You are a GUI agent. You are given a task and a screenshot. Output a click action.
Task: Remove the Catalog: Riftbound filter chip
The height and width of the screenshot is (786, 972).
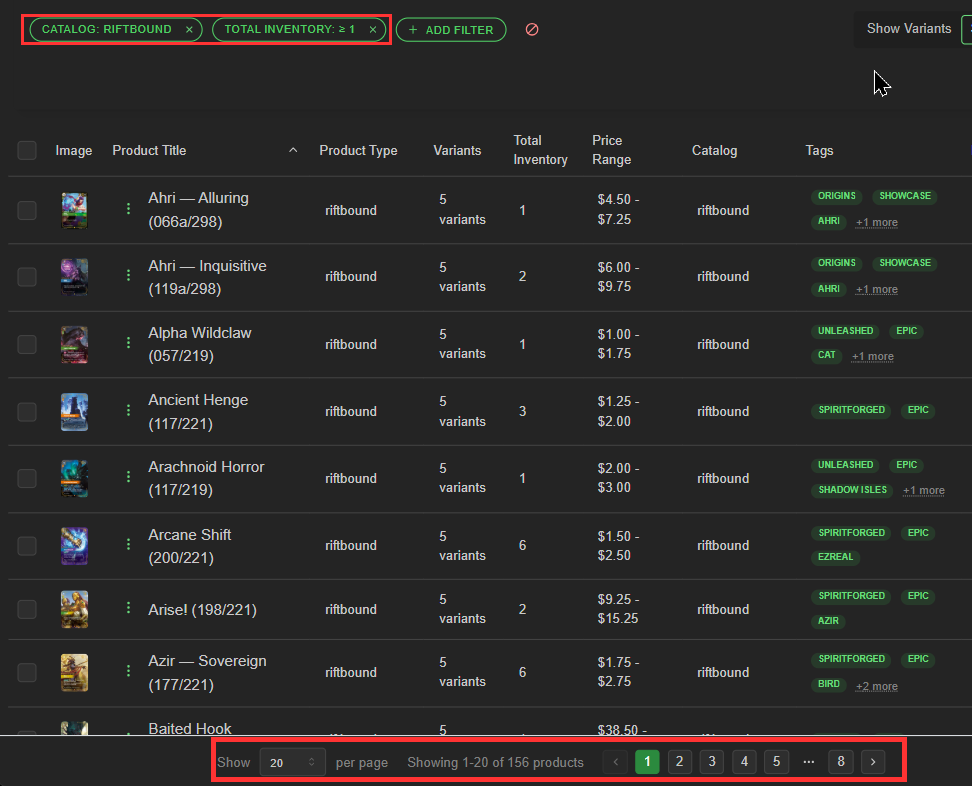point(189,30)
